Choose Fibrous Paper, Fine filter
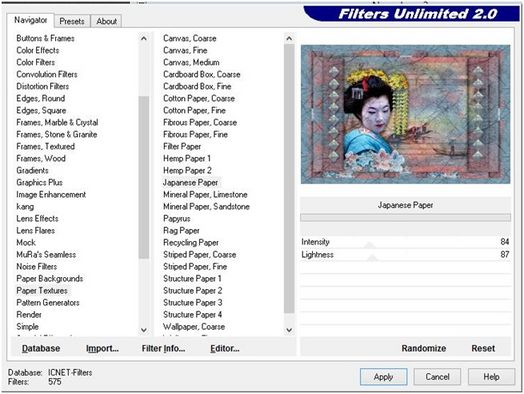This screenshot has height=394, width=524. pyautogui.click(x=195, y=135)
